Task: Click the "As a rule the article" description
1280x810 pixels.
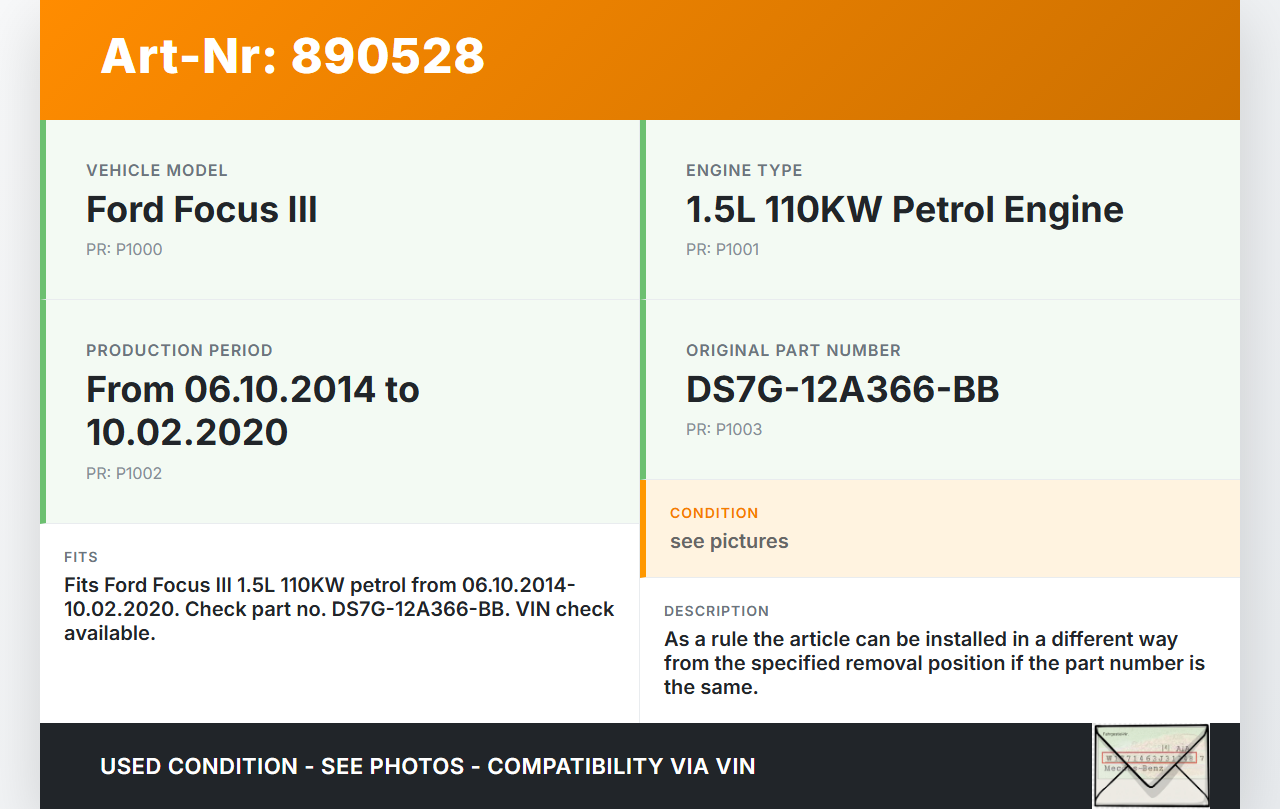Action: (x=934, y=663)
